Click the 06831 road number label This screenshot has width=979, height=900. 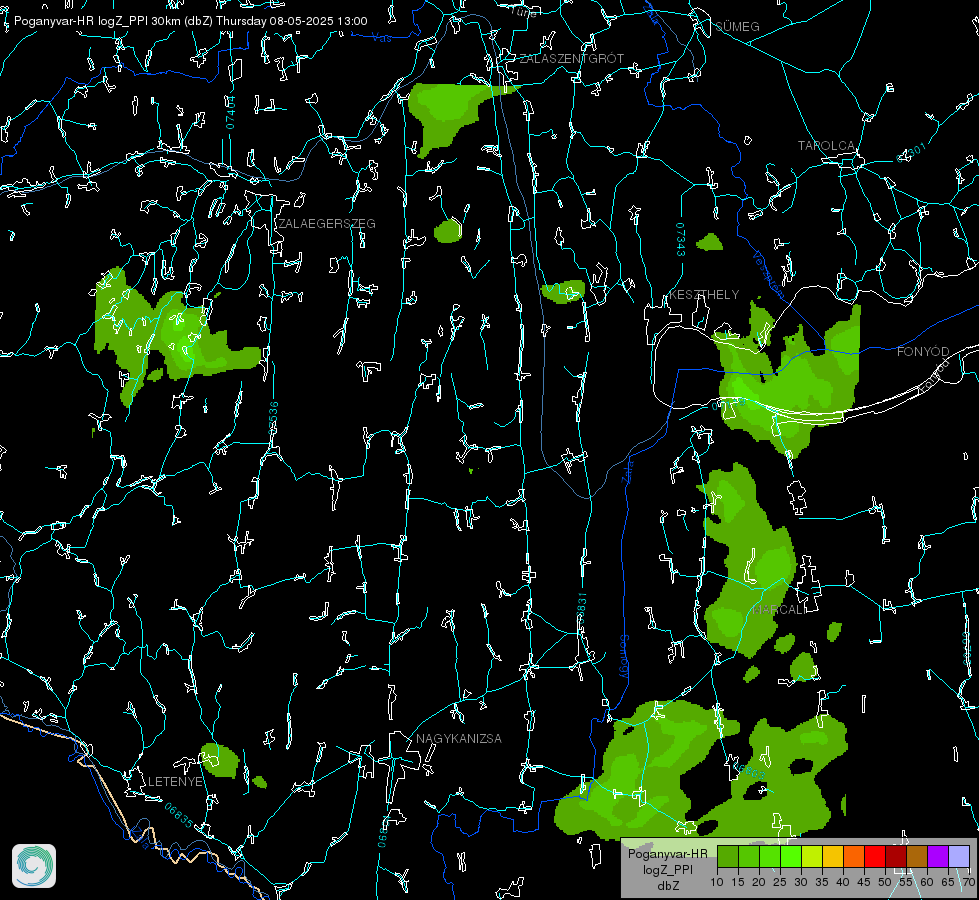[582, 609]
